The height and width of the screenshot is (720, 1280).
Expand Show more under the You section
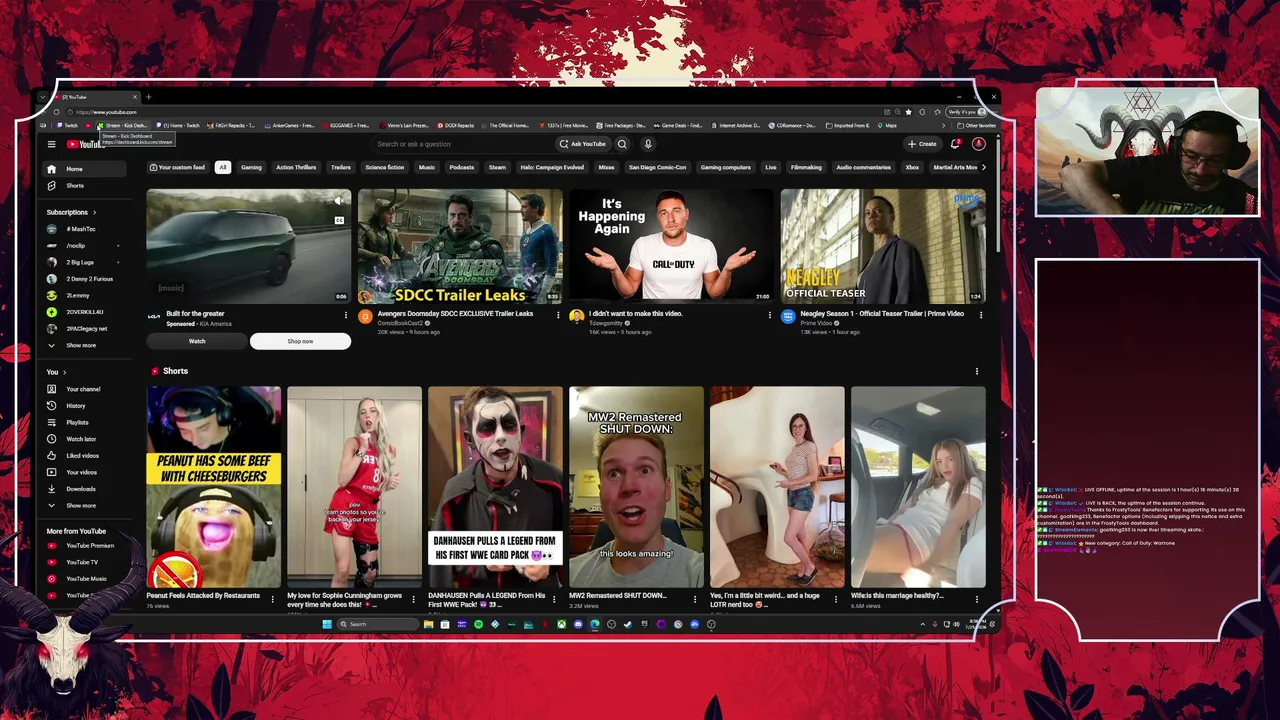[84, 505]
